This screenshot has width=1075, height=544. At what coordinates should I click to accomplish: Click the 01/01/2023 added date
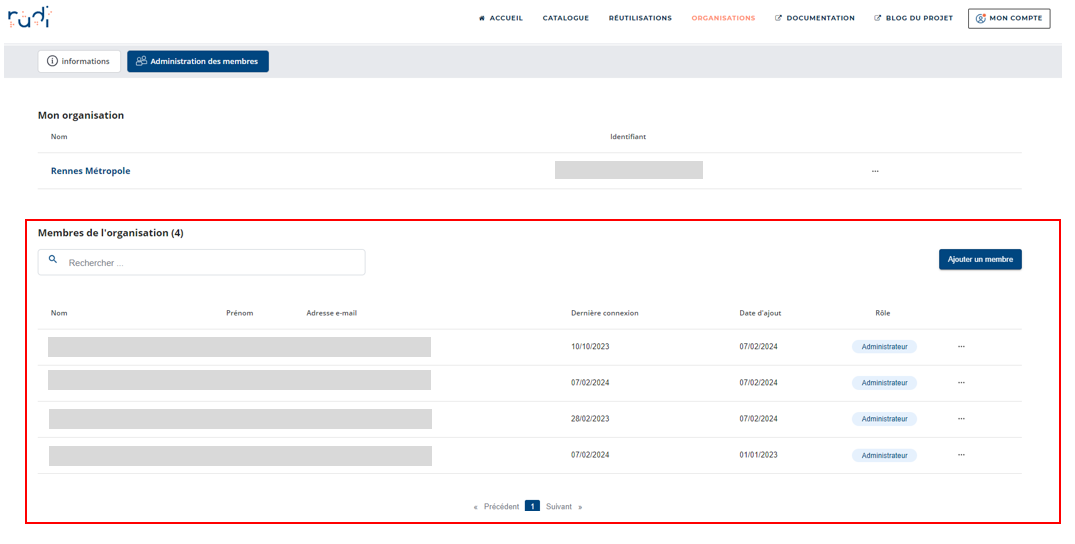[x=758, y=455]
